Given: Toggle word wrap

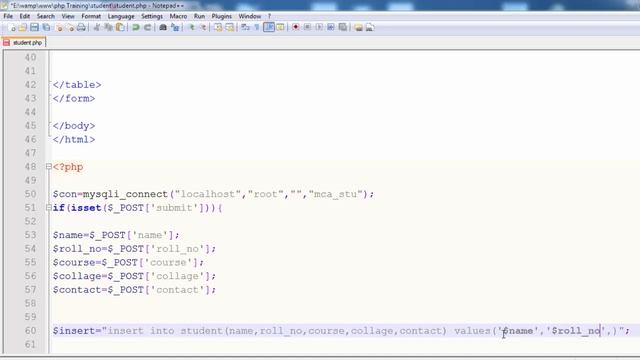Looking at the screenshot, I should tap(245, 27).
